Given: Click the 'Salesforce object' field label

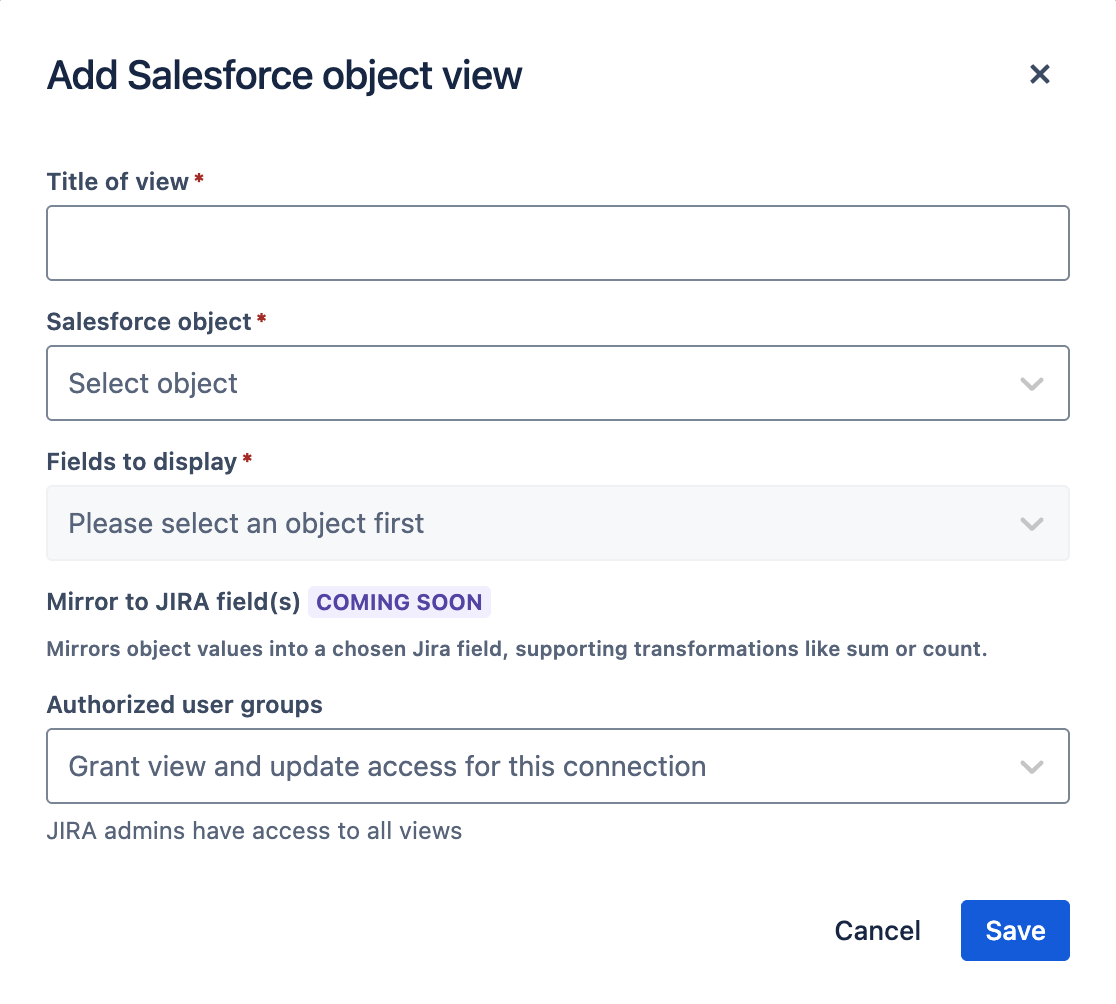Looking at the screenshot, I should tap(148, 321).
